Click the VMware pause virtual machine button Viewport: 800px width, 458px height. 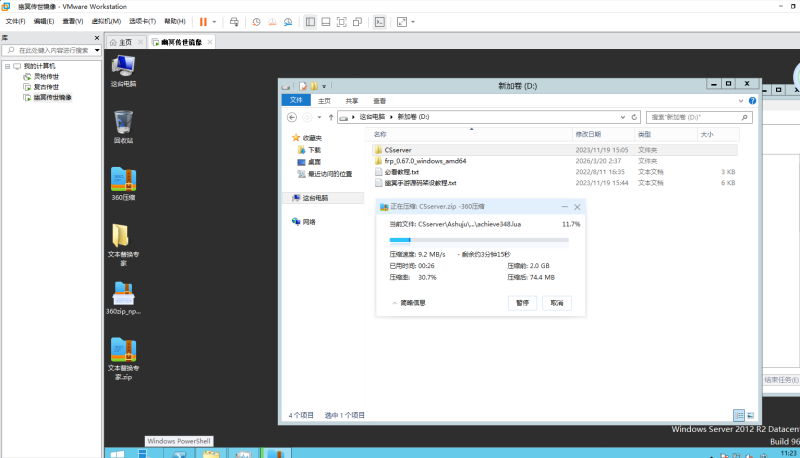click(x=203, y=22)
